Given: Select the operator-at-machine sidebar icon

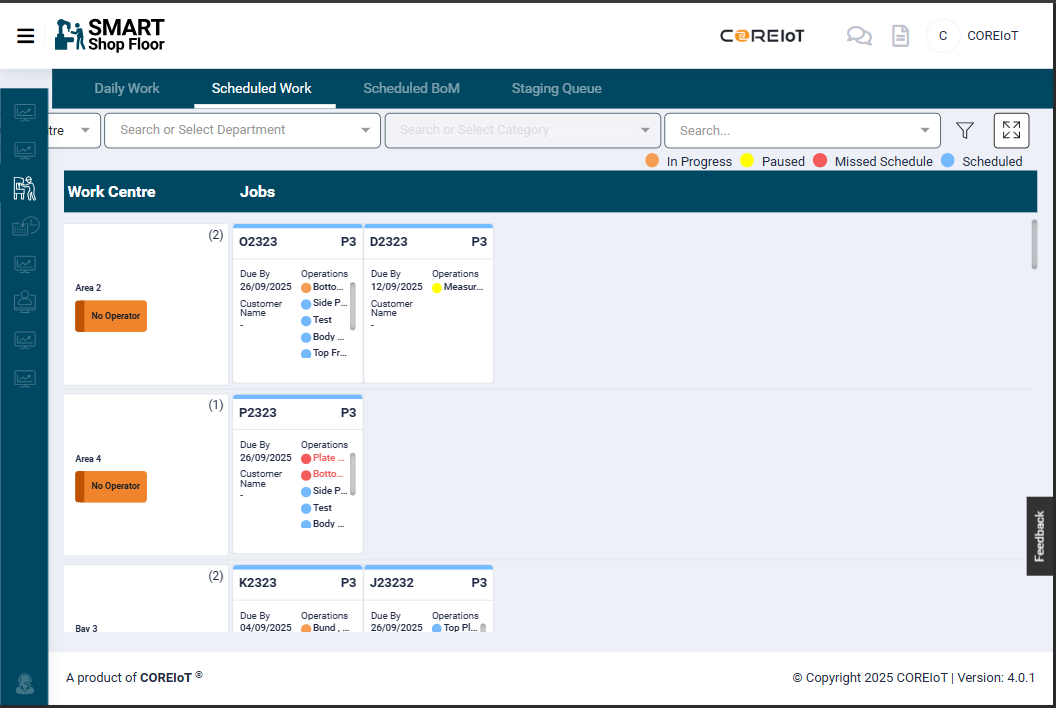Looking at the screenshot, I should point(24,188).
